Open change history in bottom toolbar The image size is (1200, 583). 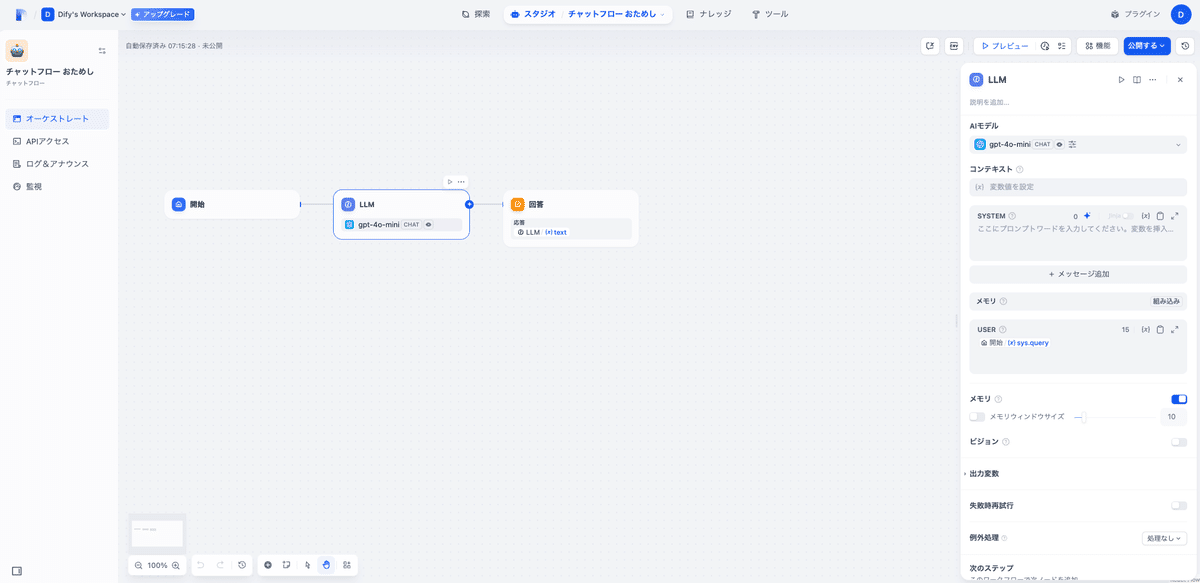pos(242,565)
